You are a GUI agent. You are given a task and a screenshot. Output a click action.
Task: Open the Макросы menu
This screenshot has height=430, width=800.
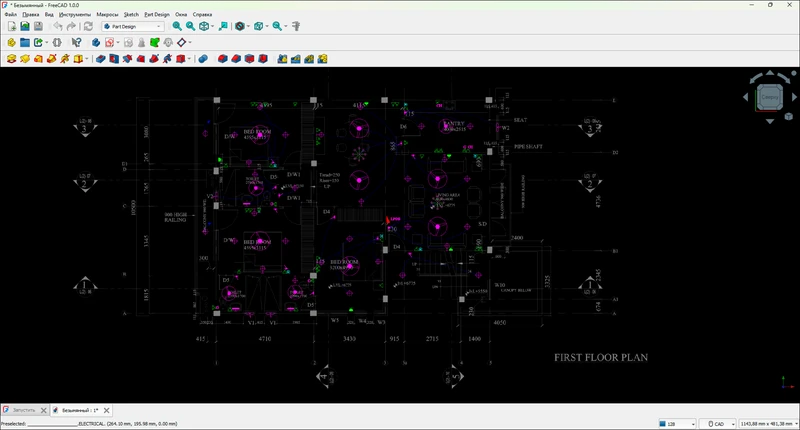[x=106, y=15]
